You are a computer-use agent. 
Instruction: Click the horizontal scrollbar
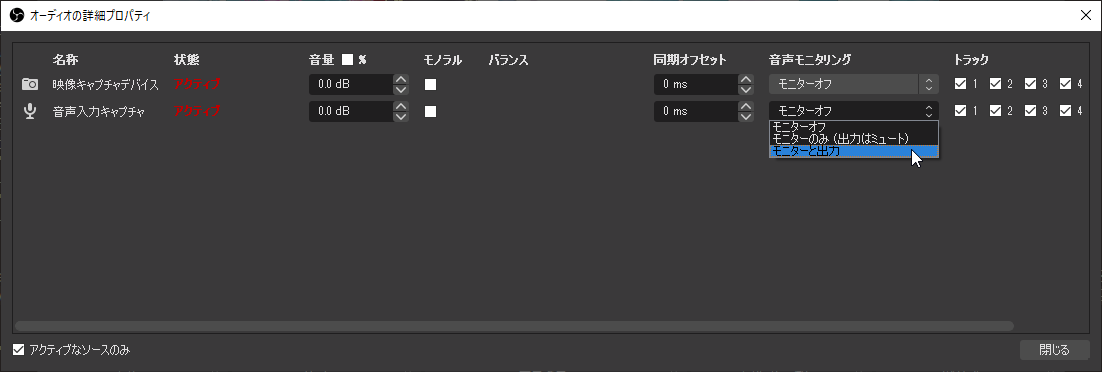point(514,326)
